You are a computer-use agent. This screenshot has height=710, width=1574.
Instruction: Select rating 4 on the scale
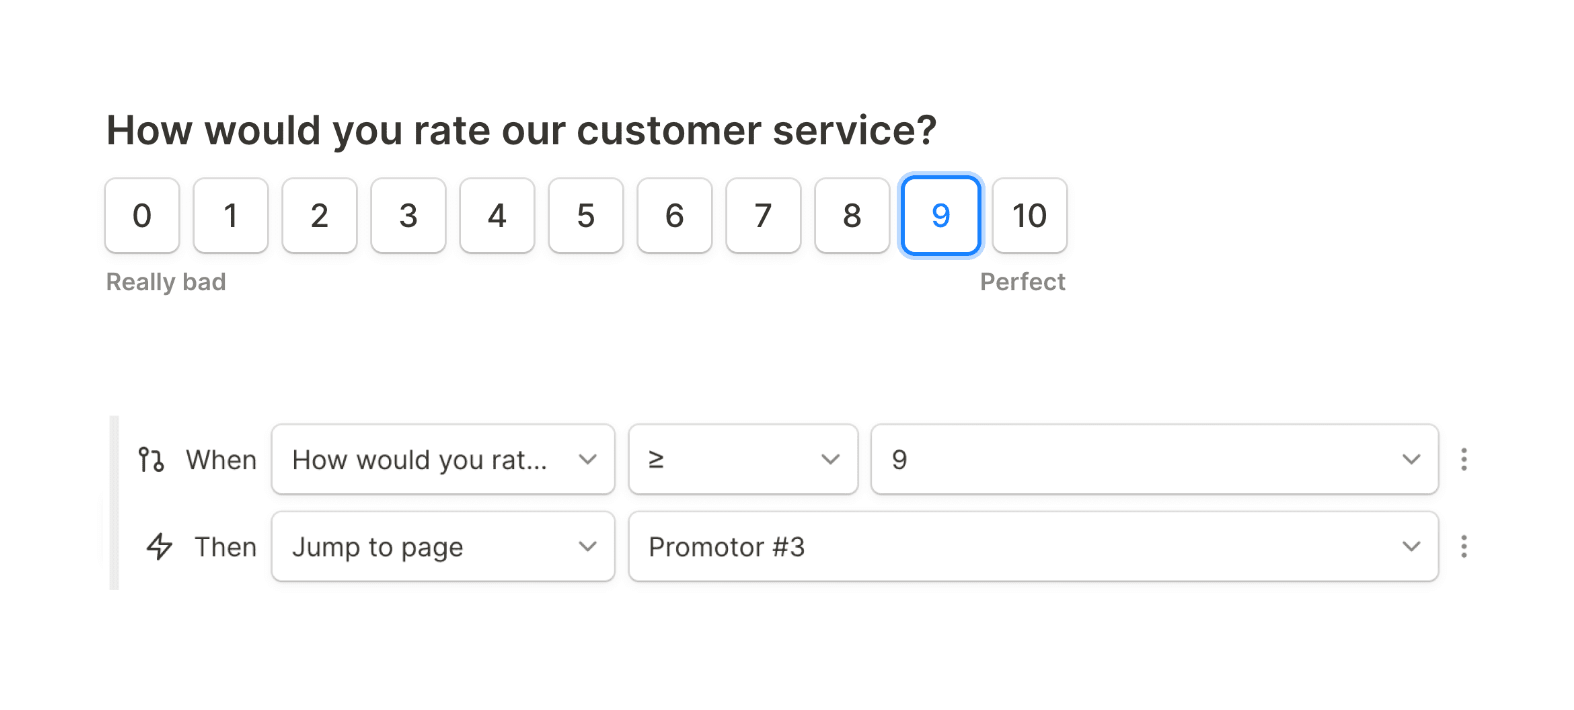[x=497, y=215]
